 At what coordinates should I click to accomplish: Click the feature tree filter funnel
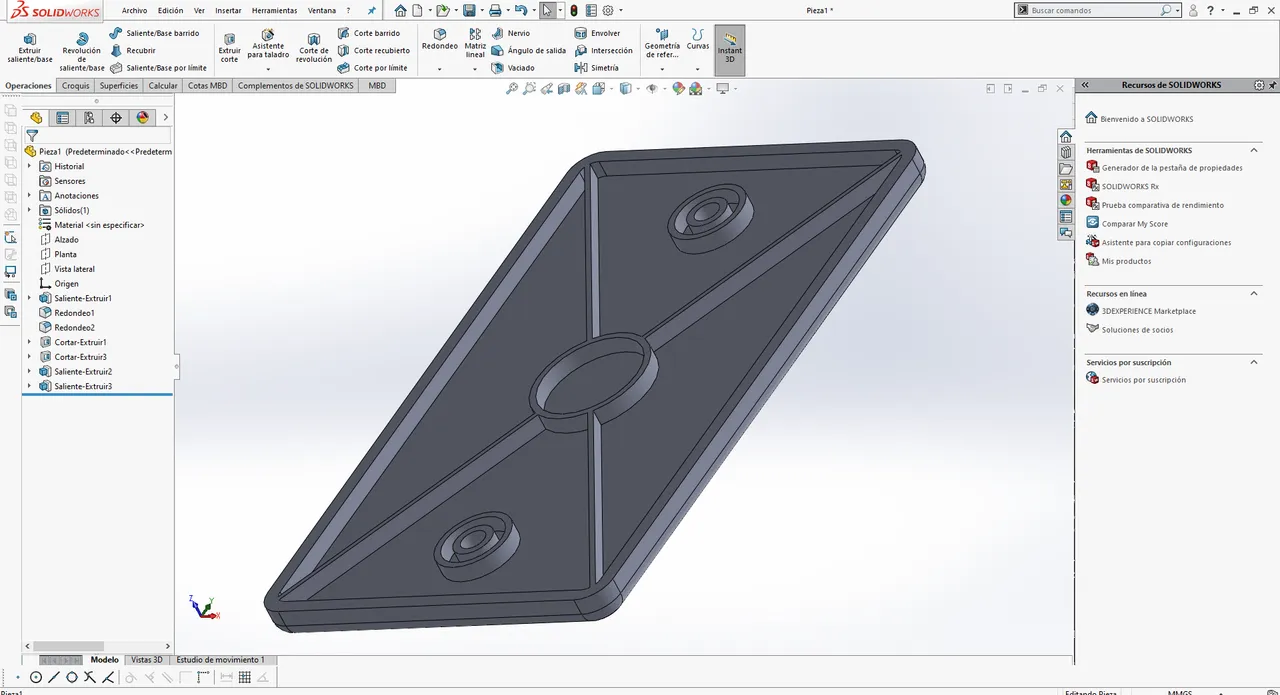[32, 136]
